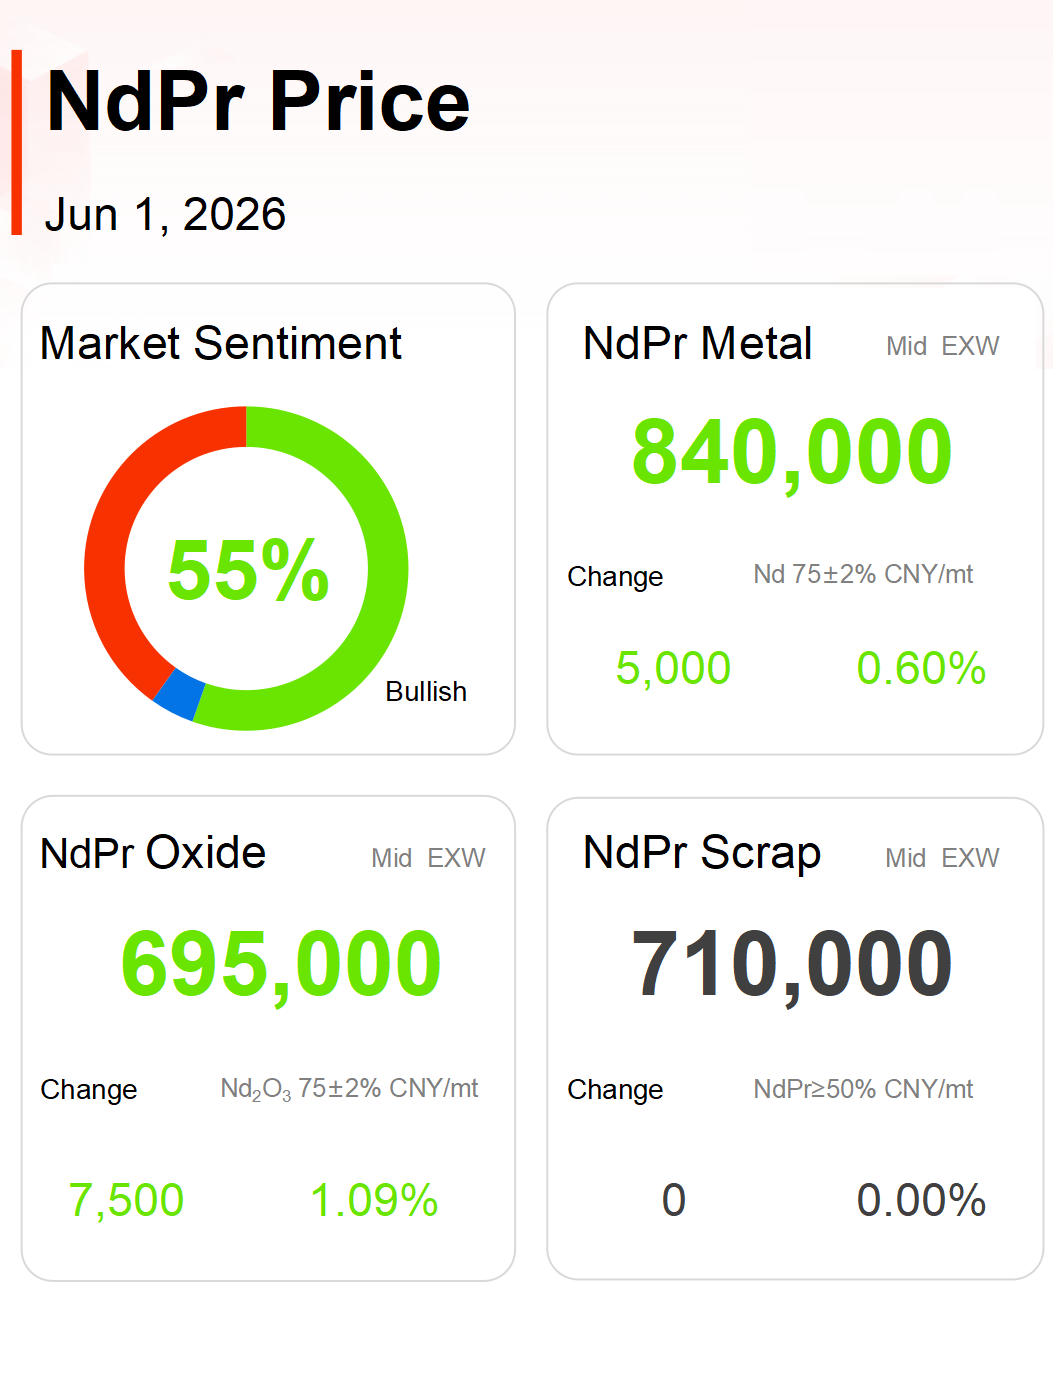The height and width of the screenshot is (1395, 1053).
Task: Open the Market Sentiment card heading
Action: pos(220,343)
